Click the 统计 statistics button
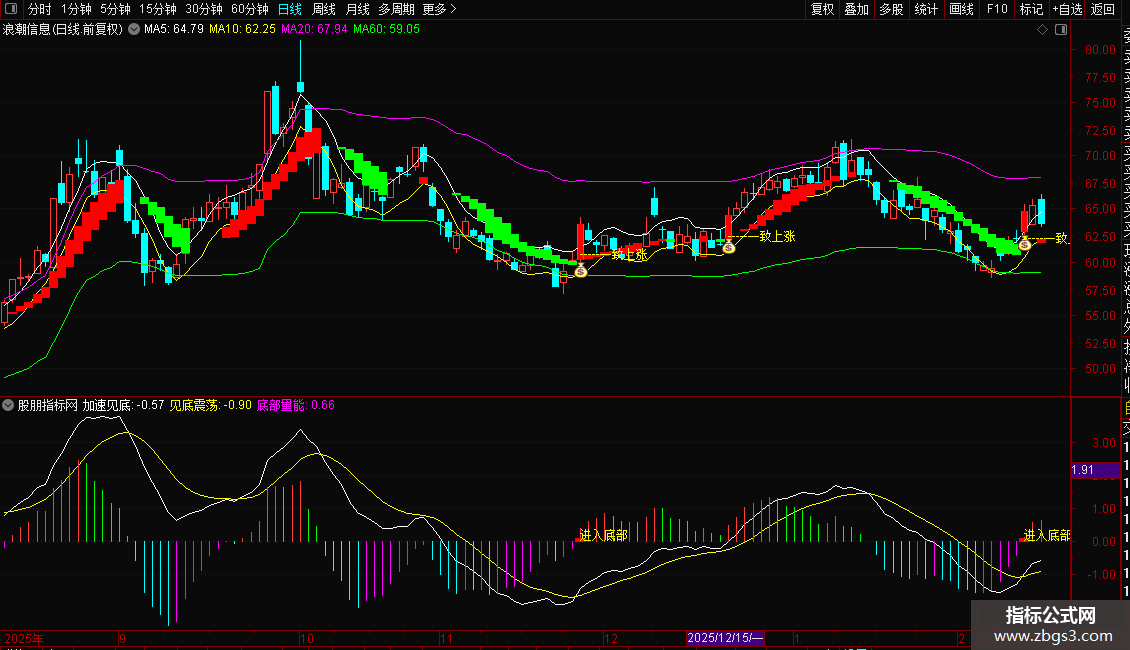Screen dimensions: 1130x650 926,9
